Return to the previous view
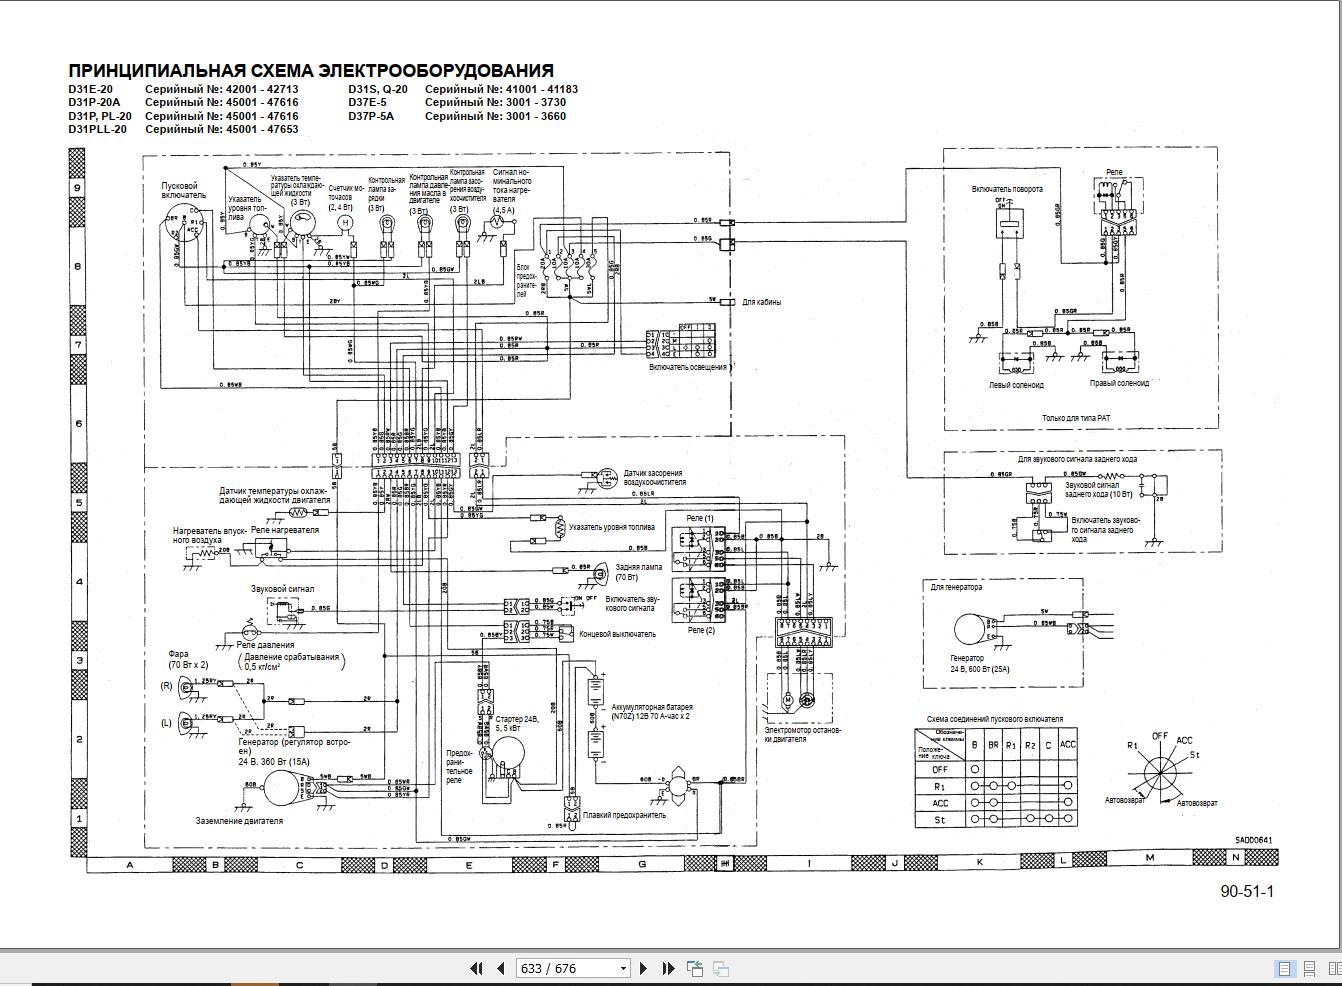 point(695,968)
